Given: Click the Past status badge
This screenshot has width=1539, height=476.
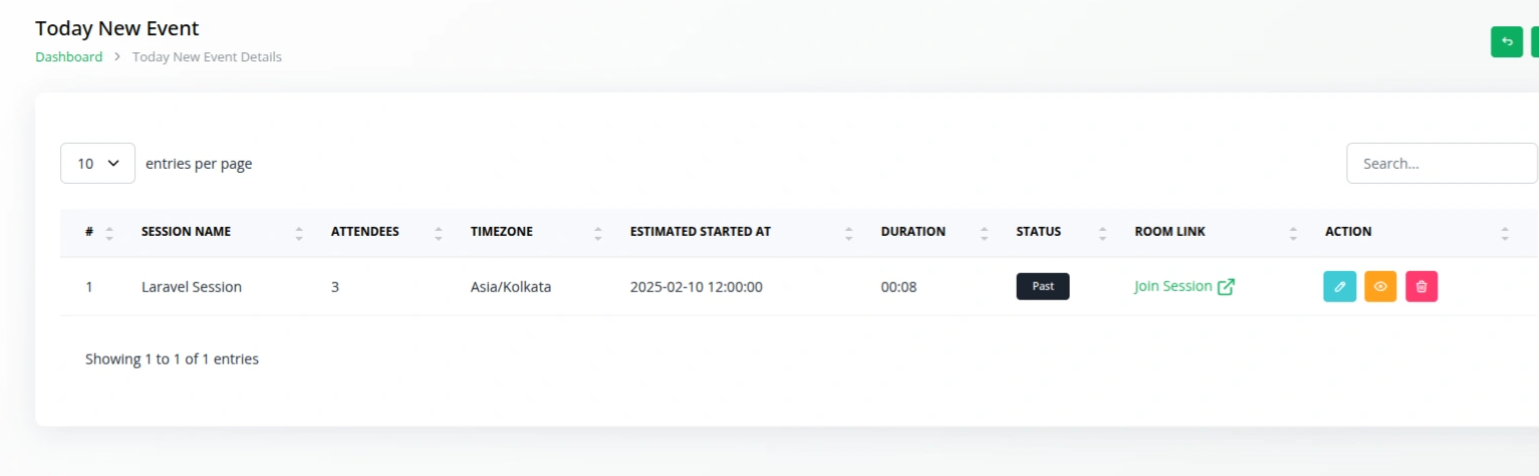Looking at the screenshot, I should point(1043,286).
